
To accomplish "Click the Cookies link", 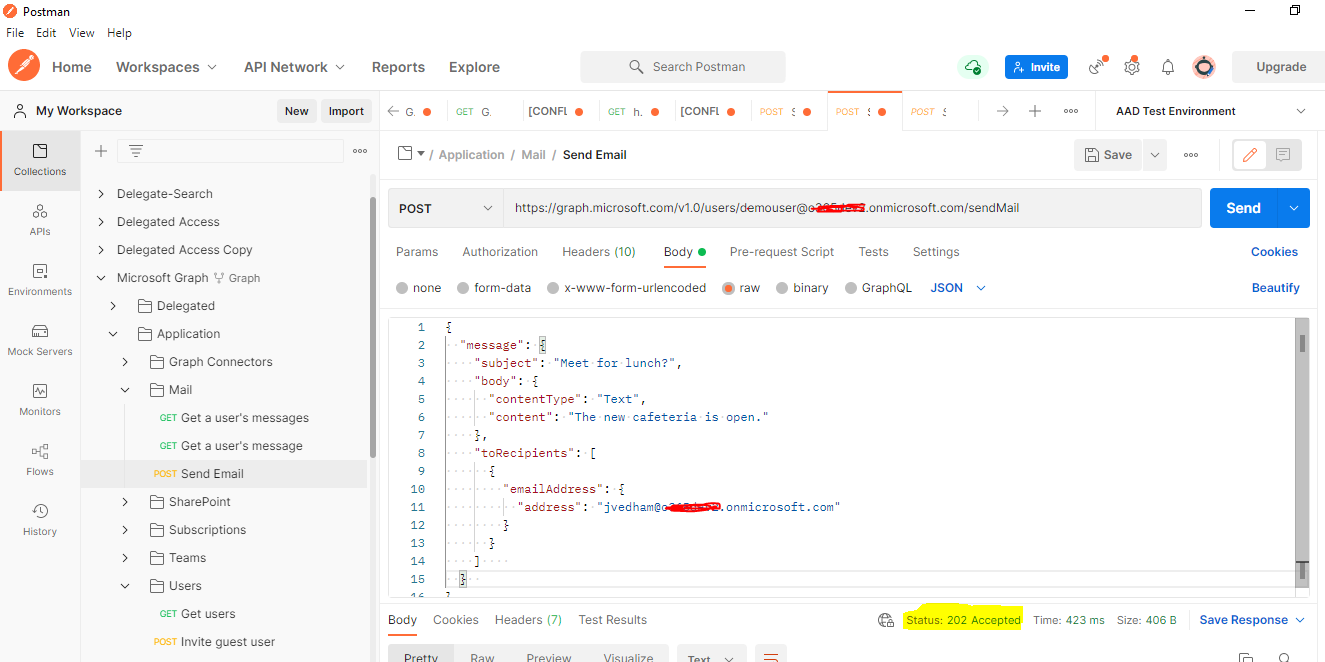I will [x=1274, y=252].
